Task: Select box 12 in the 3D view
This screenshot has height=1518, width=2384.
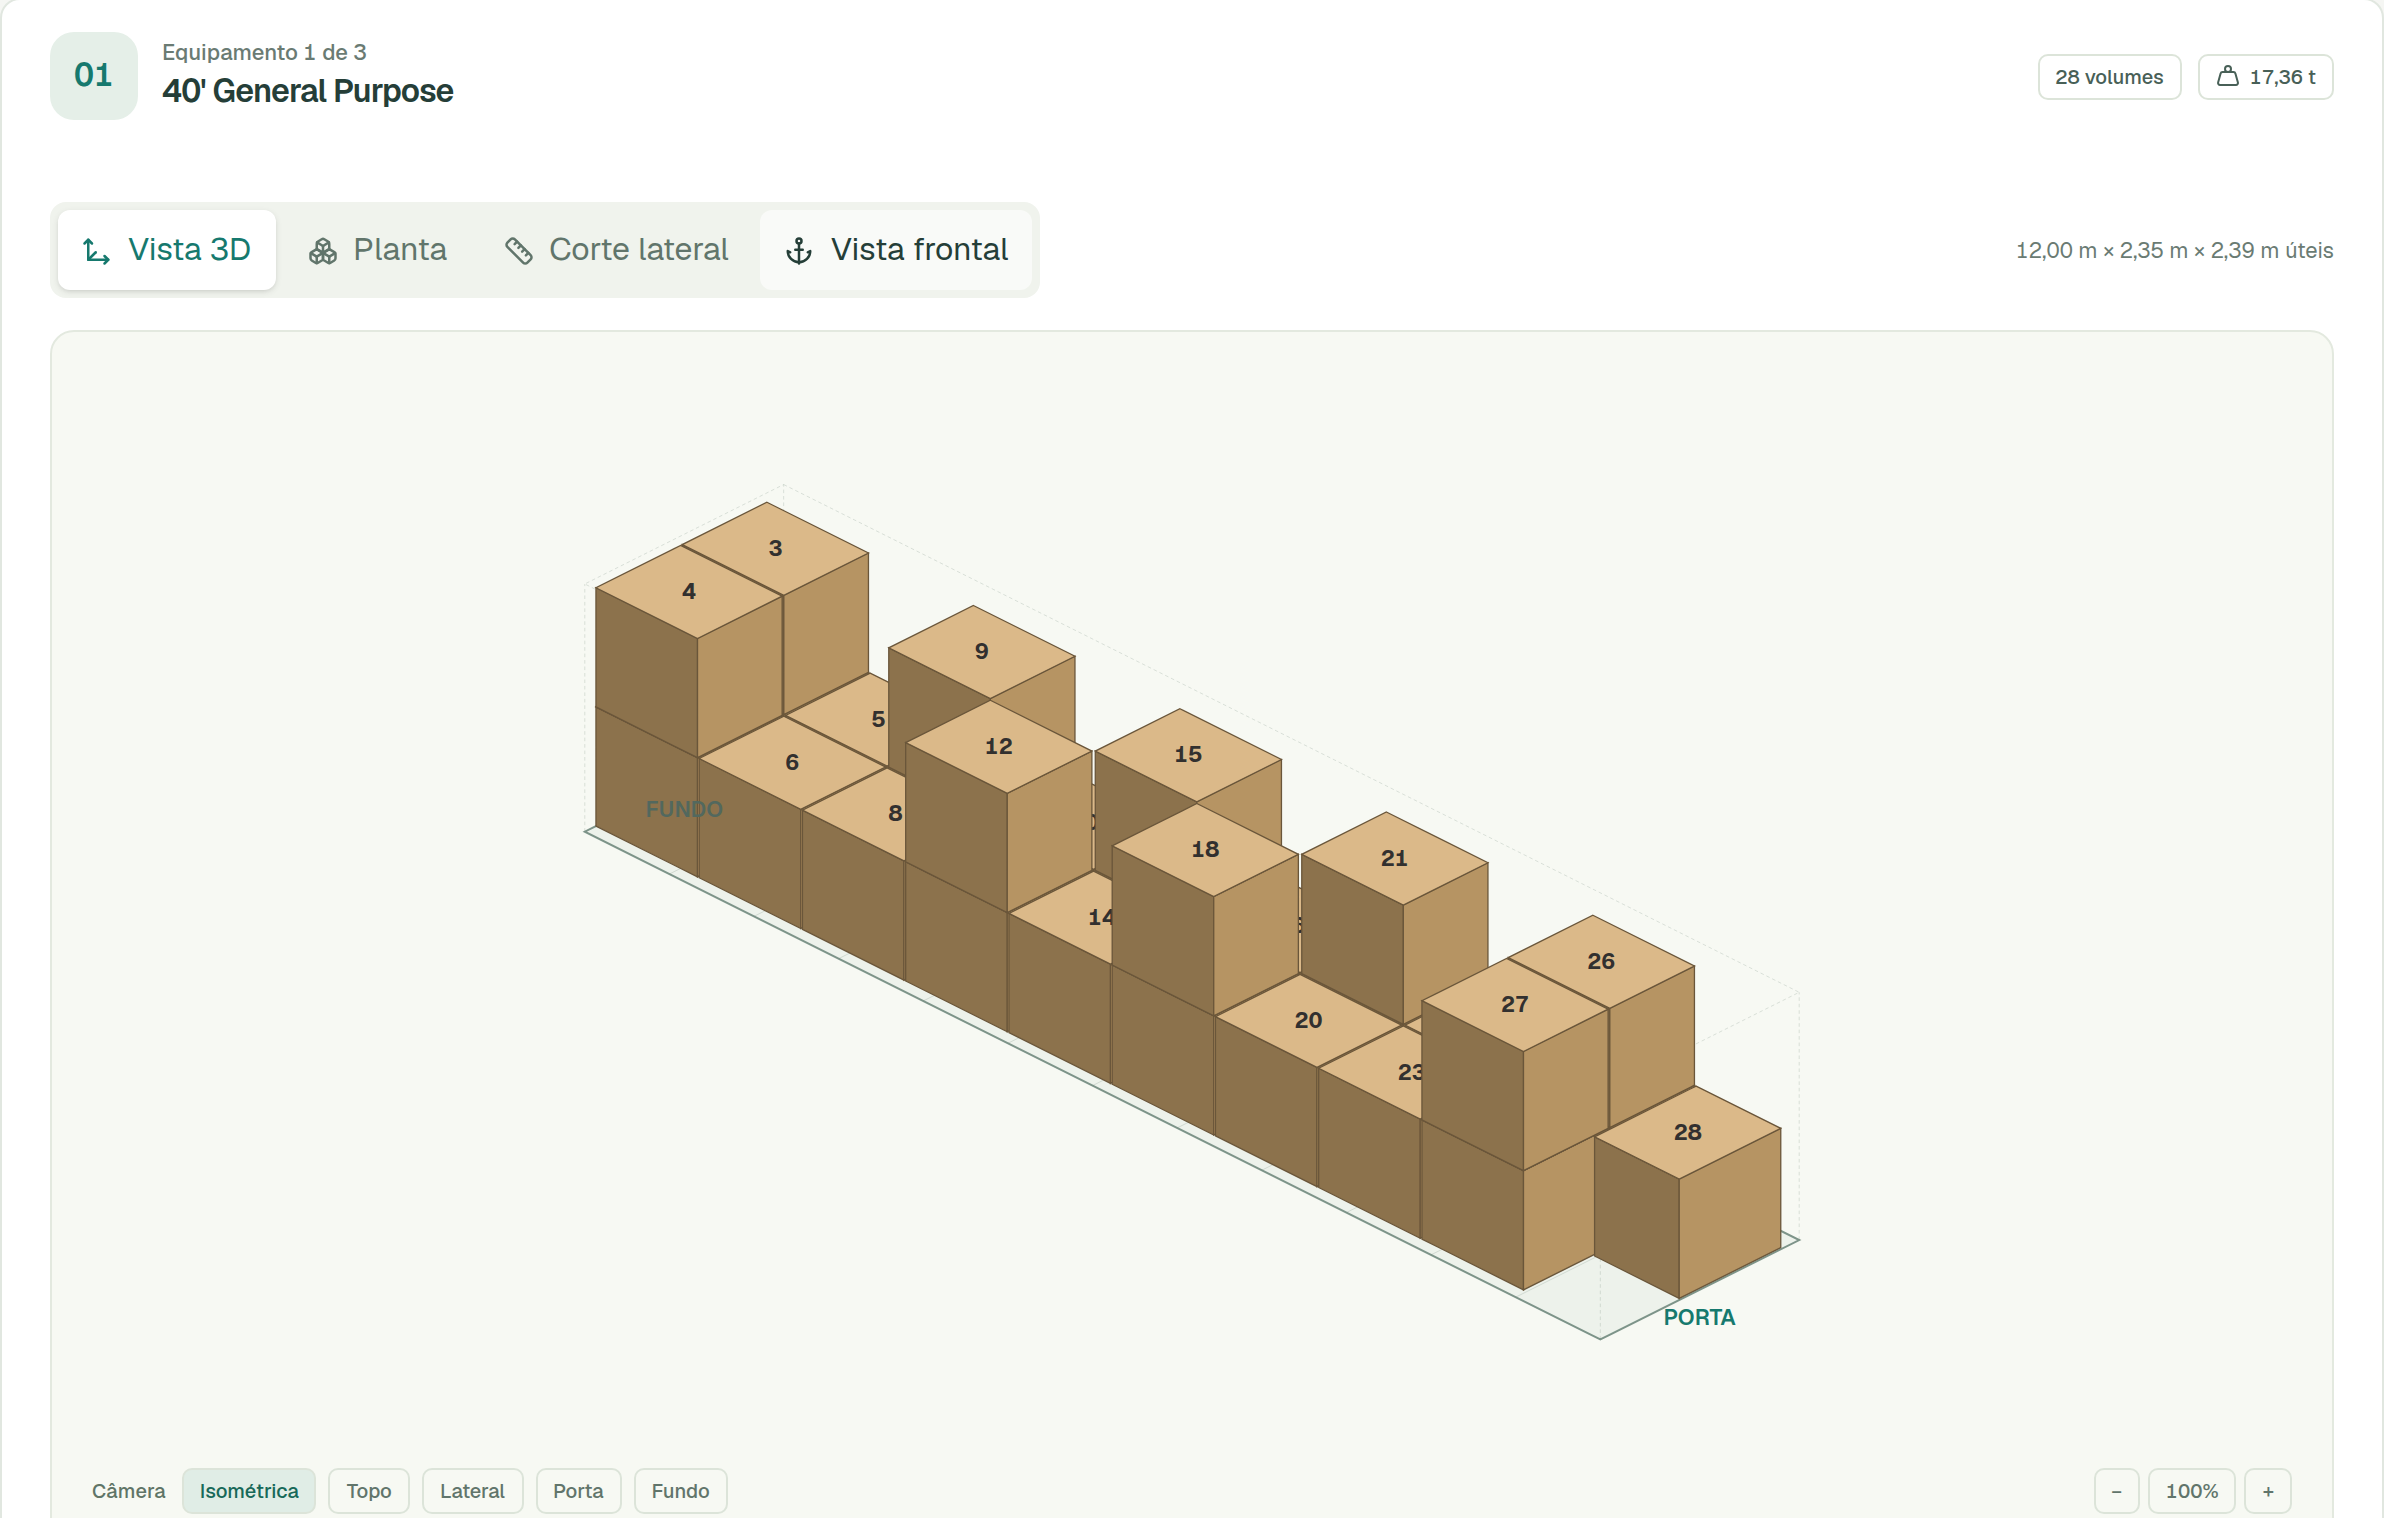Action: [x=998, y=746]
